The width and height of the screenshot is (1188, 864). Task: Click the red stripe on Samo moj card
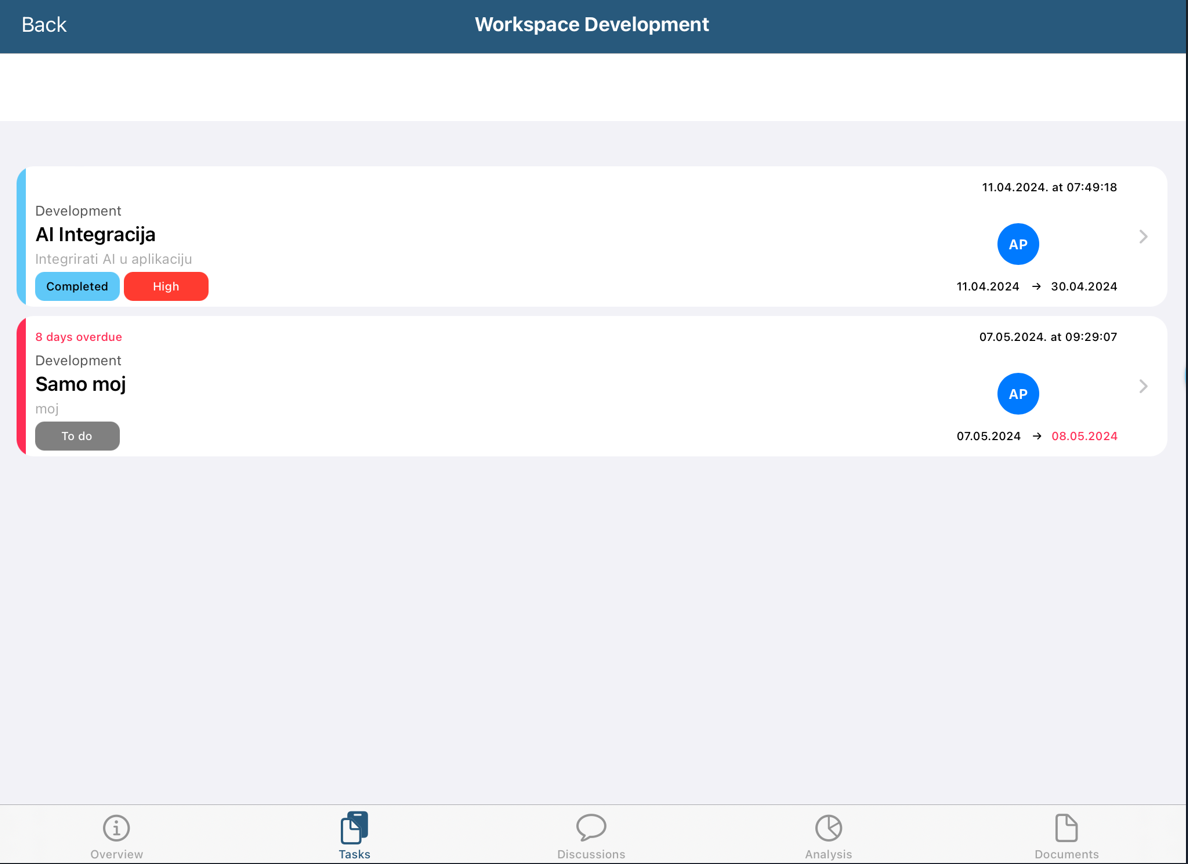click(x=21, y=386)
